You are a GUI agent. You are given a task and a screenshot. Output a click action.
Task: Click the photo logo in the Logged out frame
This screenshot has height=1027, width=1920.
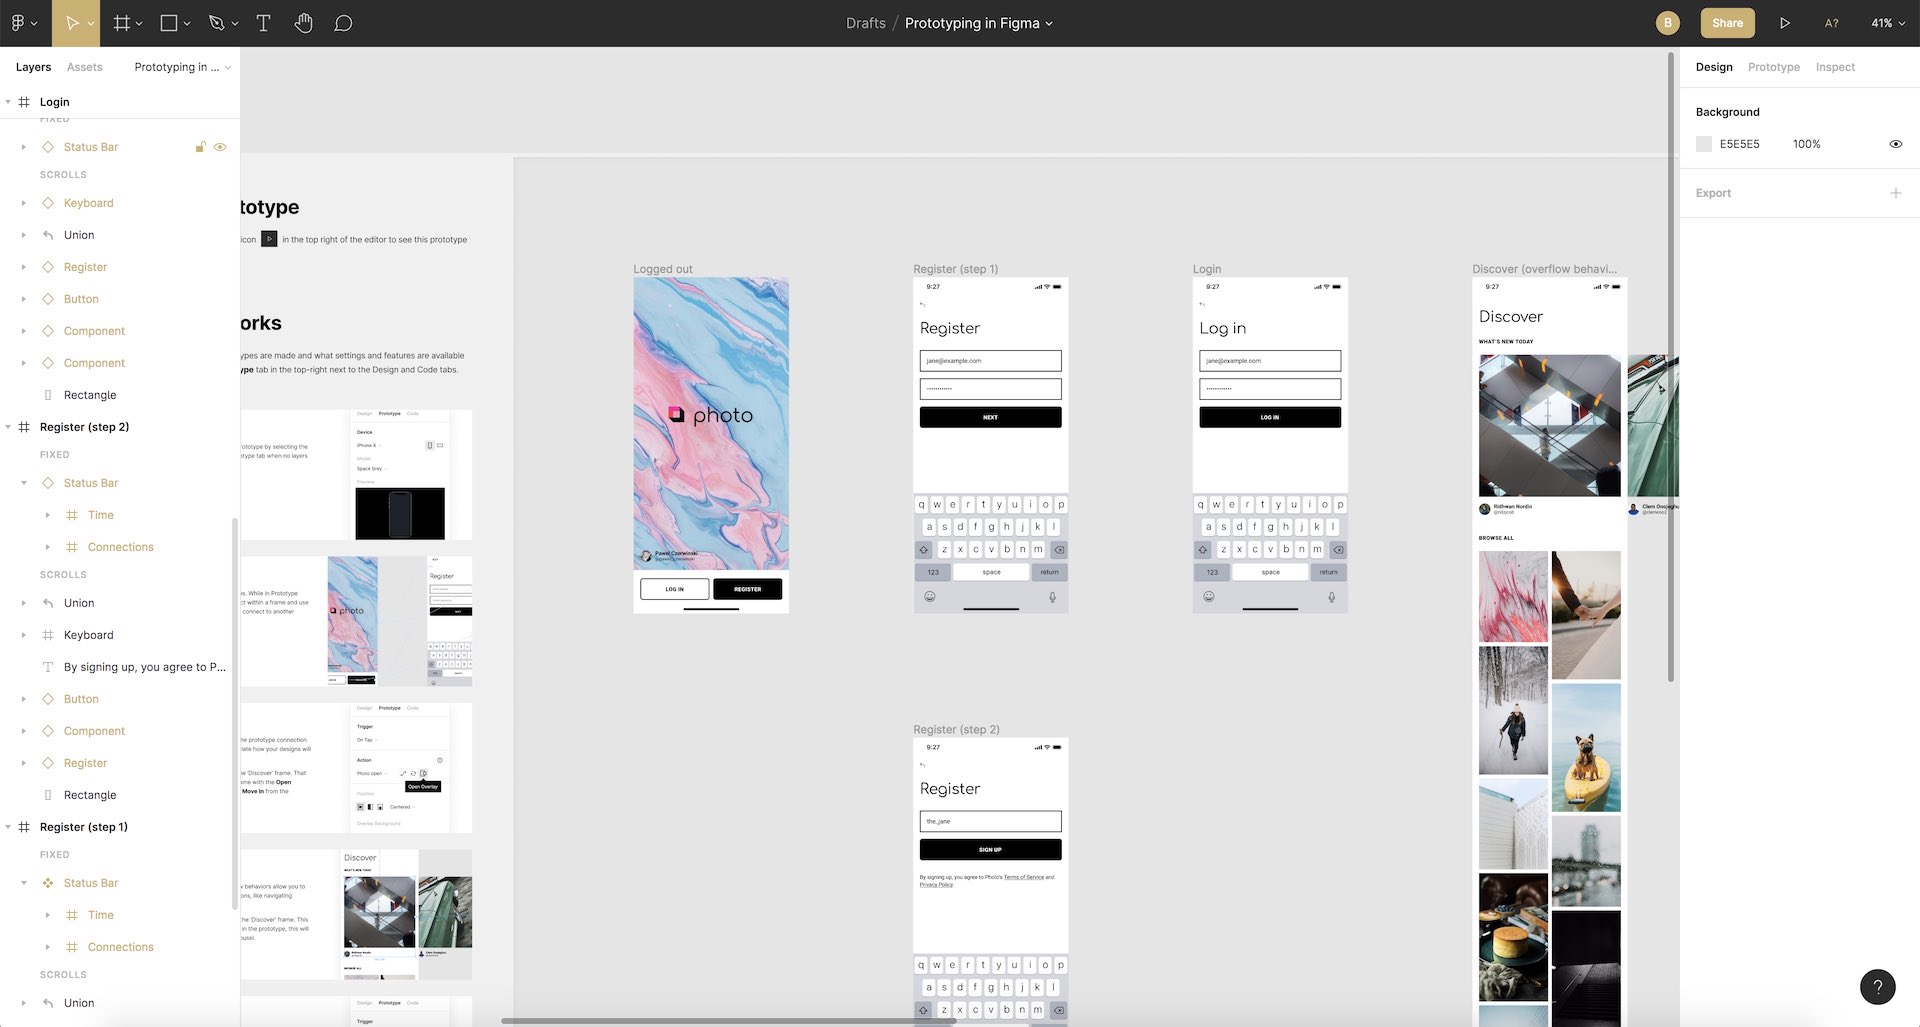coord(711,415)
